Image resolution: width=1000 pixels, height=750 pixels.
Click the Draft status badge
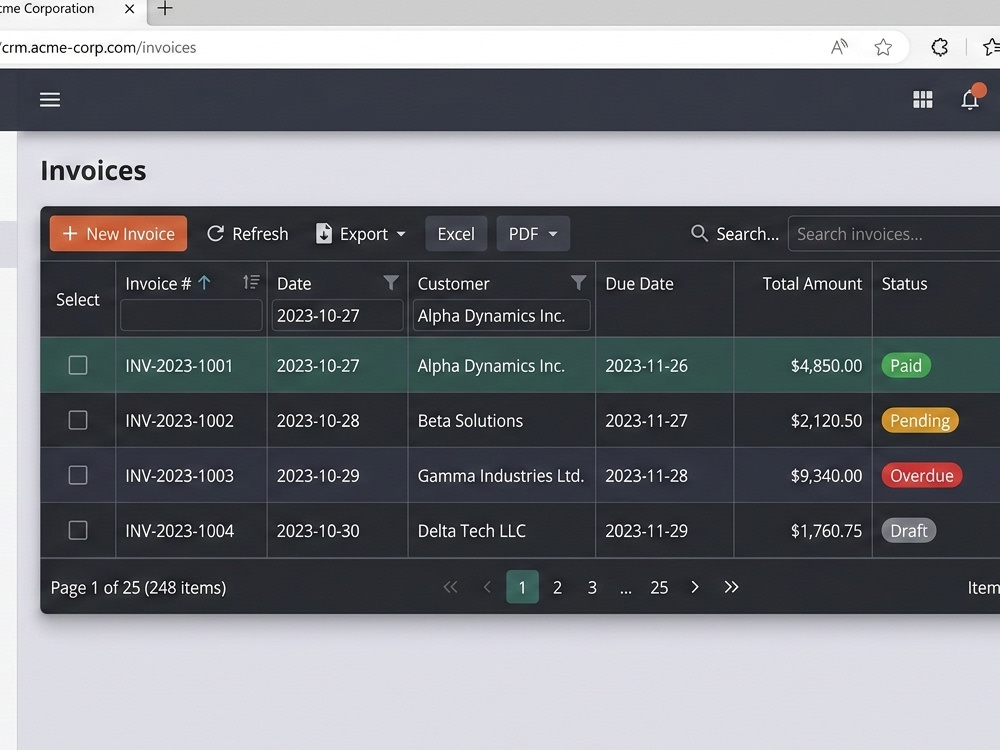coord(908,531)
